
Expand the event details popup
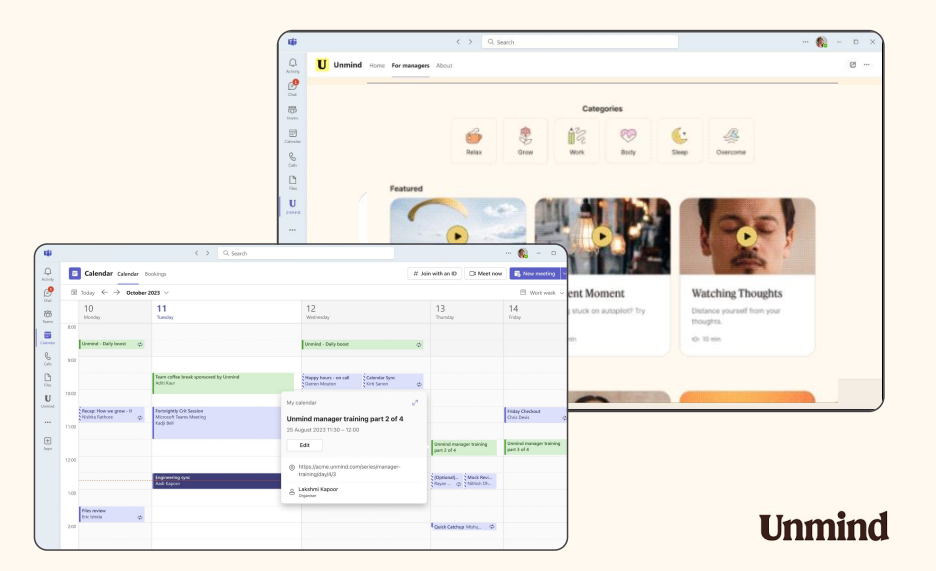pyautogui.click(x=415, y=402)
